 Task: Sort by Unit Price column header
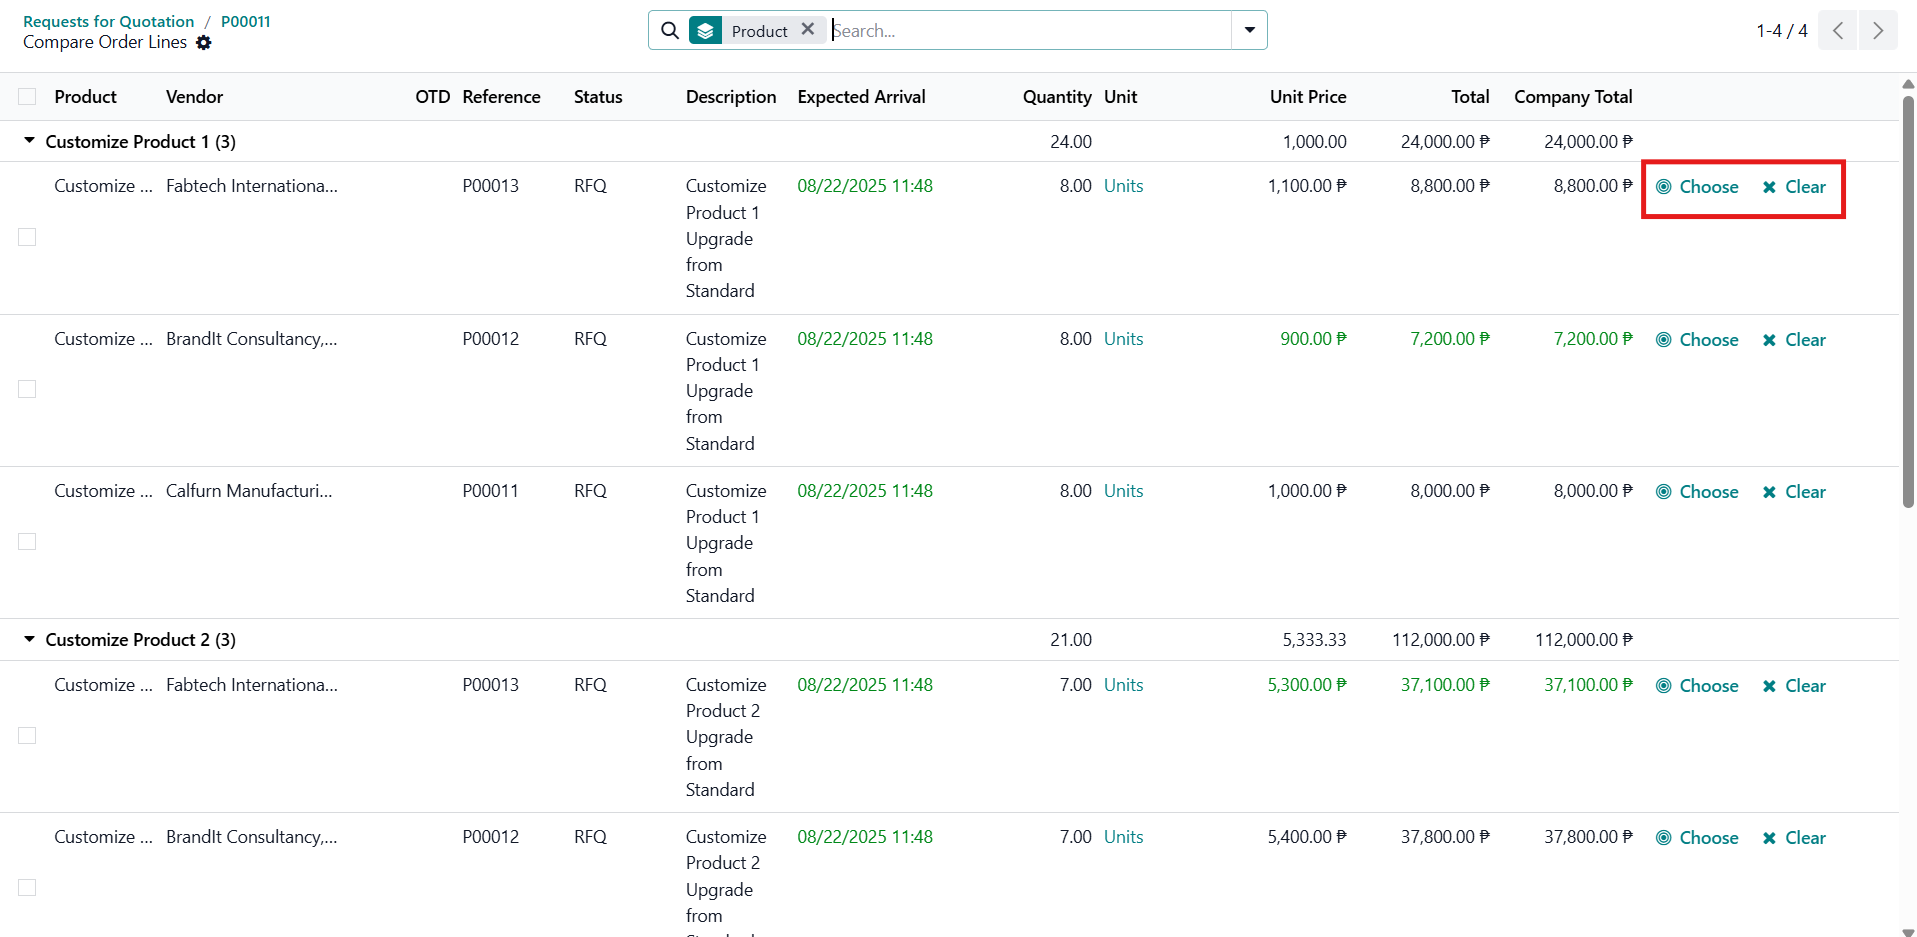coord(1307,97)
